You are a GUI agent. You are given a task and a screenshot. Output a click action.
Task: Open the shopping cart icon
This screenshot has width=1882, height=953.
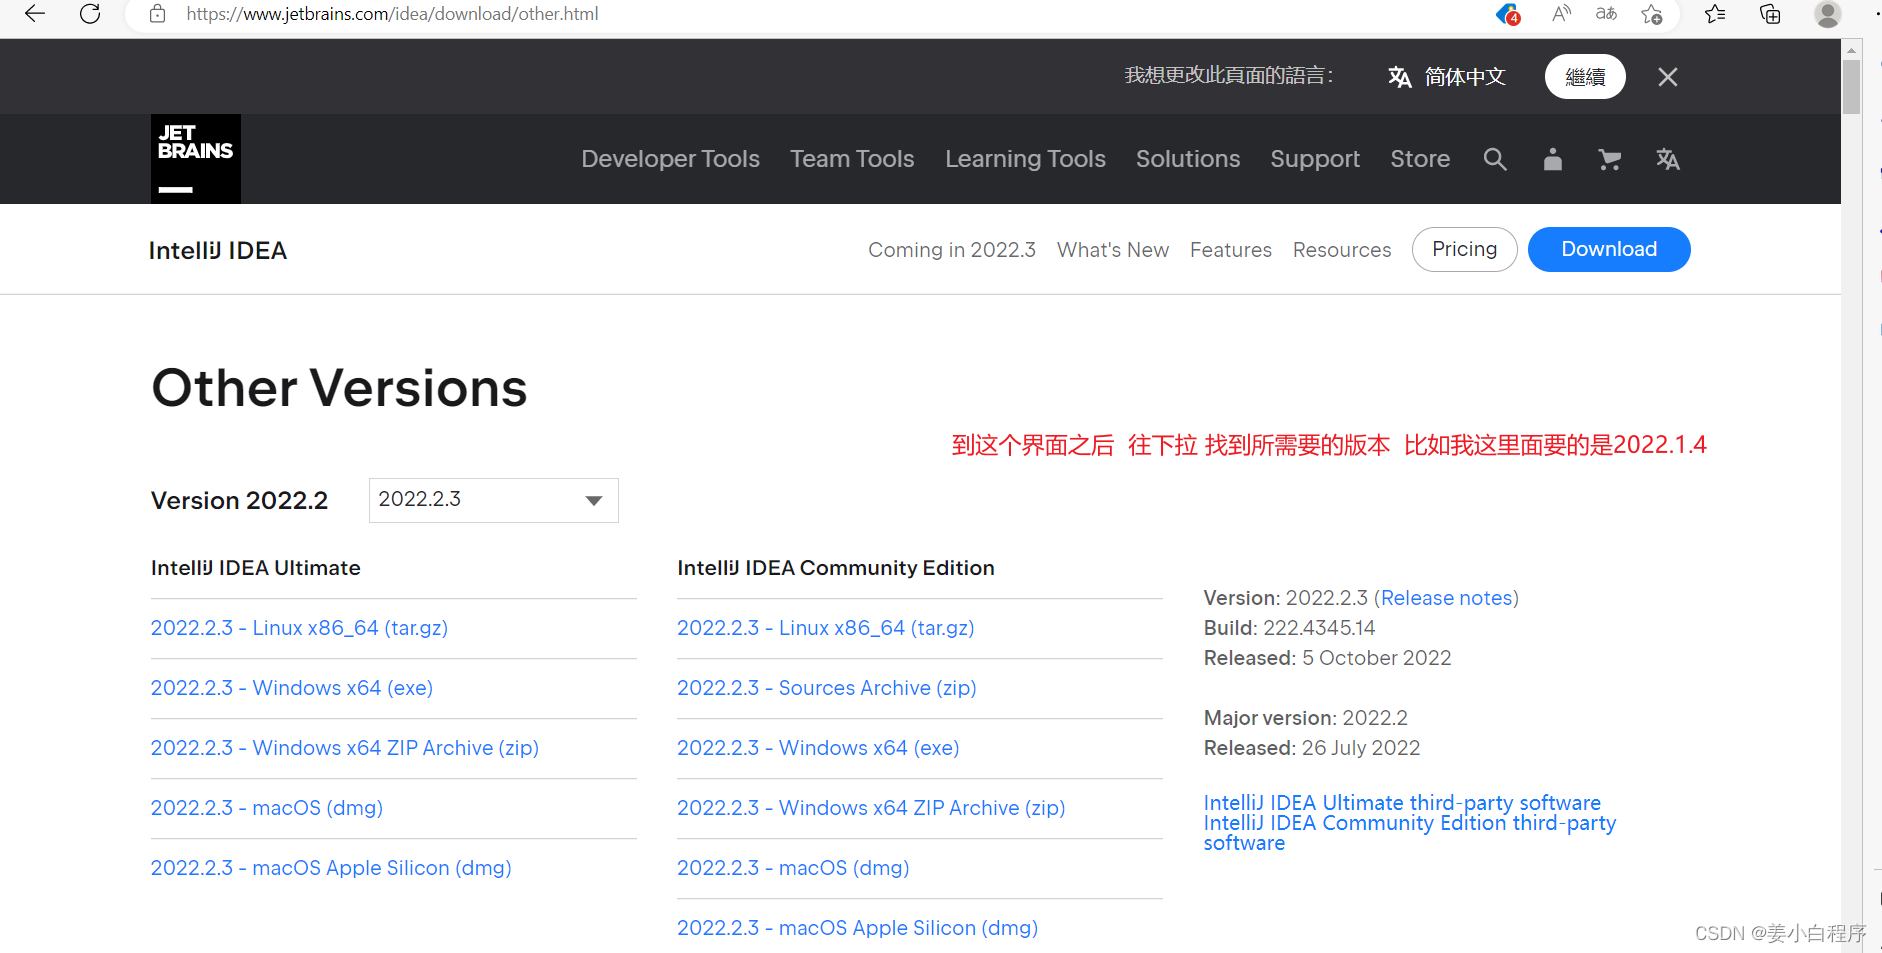coord(1609,159)
